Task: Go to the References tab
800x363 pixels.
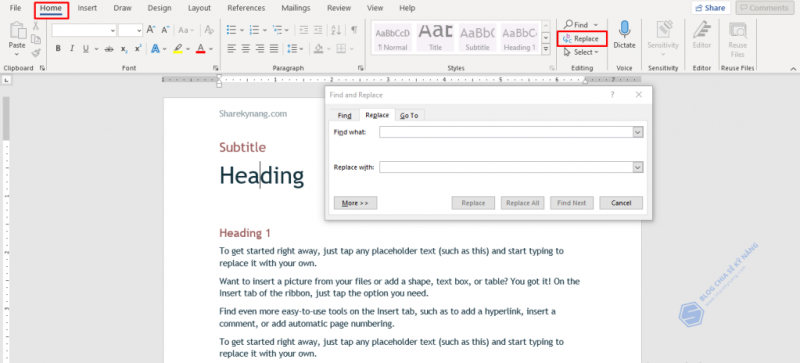Action: pos(246,8)
